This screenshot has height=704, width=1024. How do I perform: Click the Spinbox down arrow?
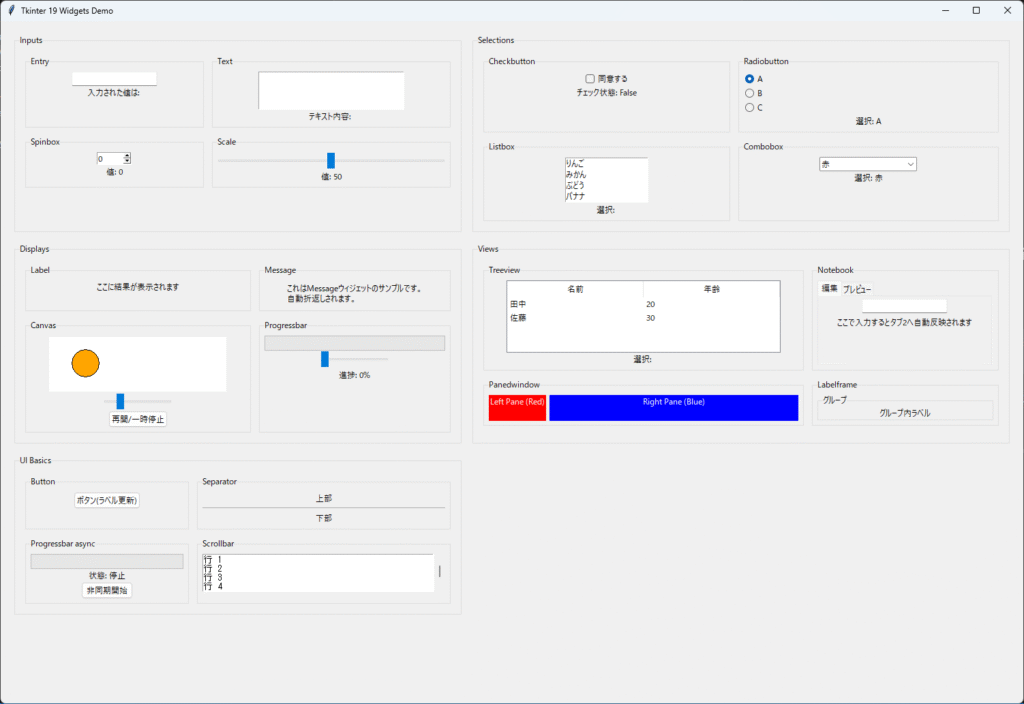(127, 161)
